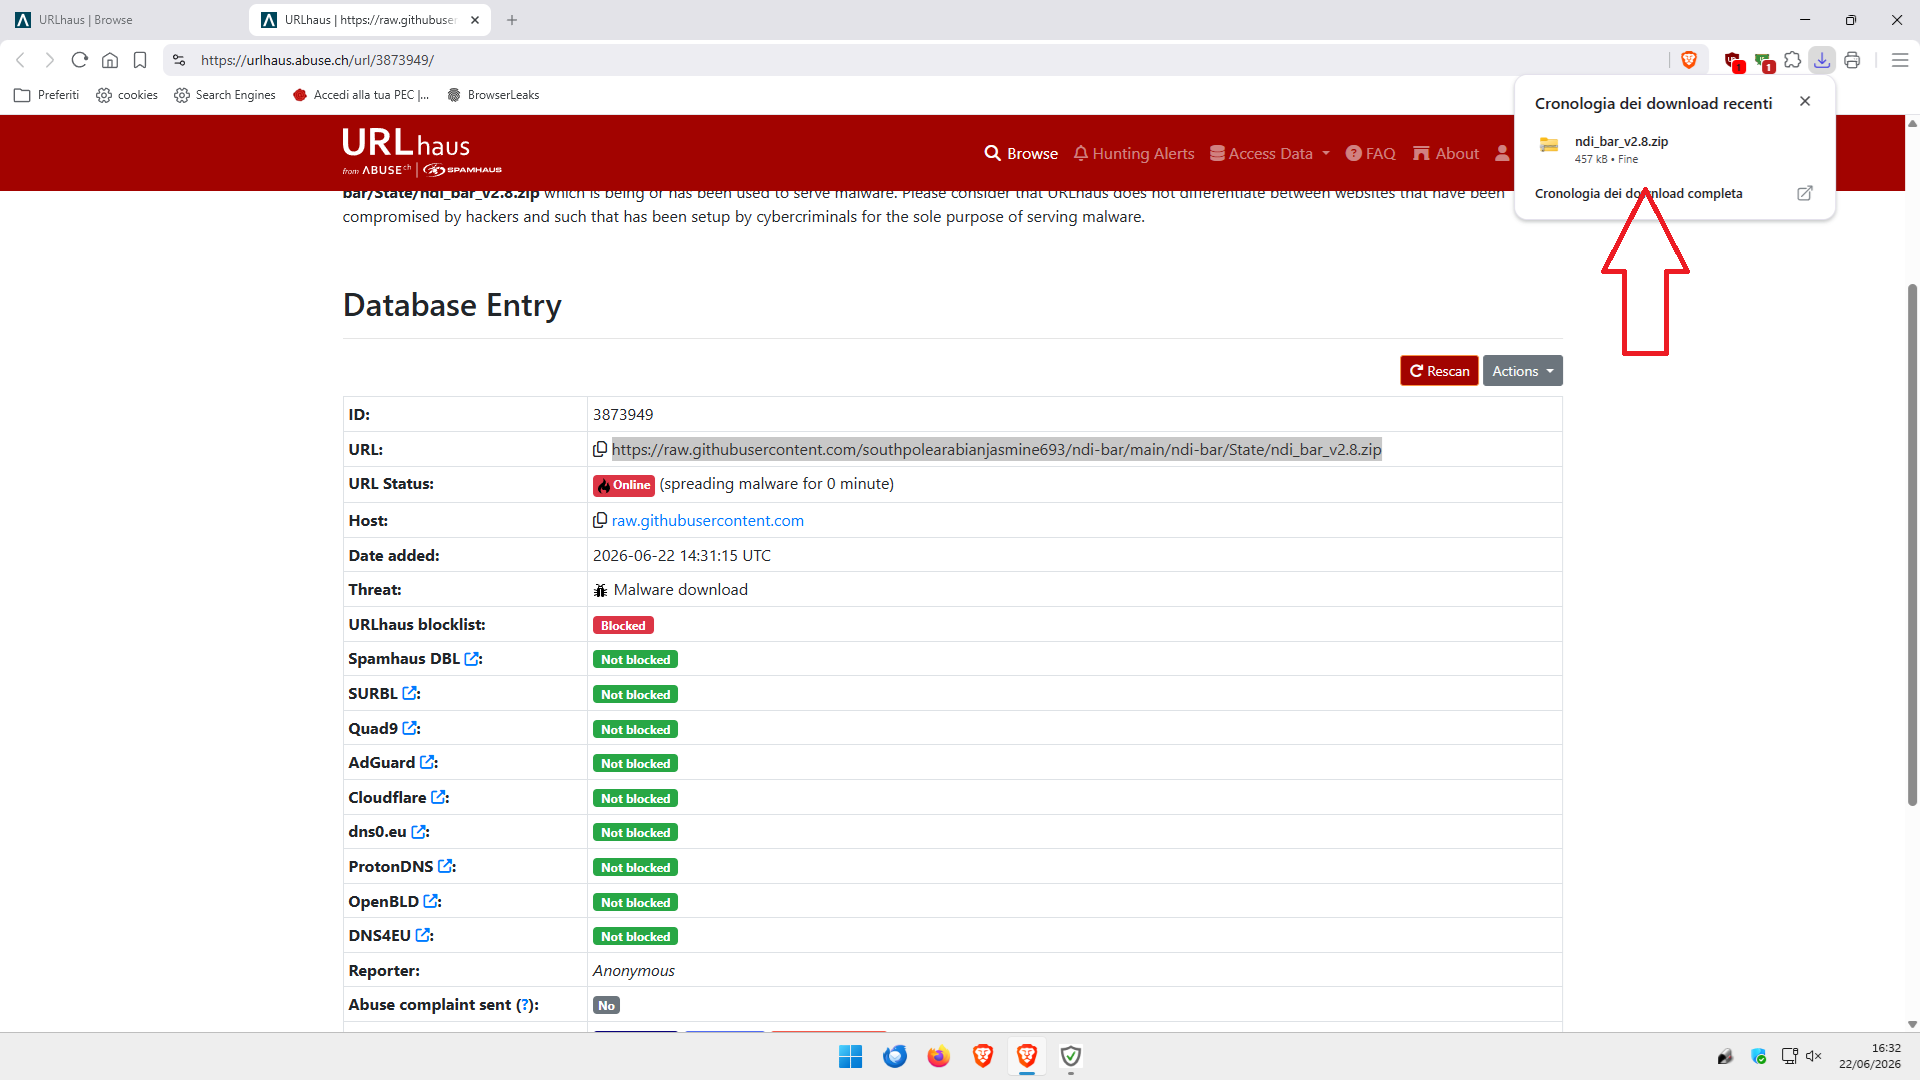The height and width of the screenshot is (1080, 1920).
Task: Reload the current page
Action: click(80, 60)
